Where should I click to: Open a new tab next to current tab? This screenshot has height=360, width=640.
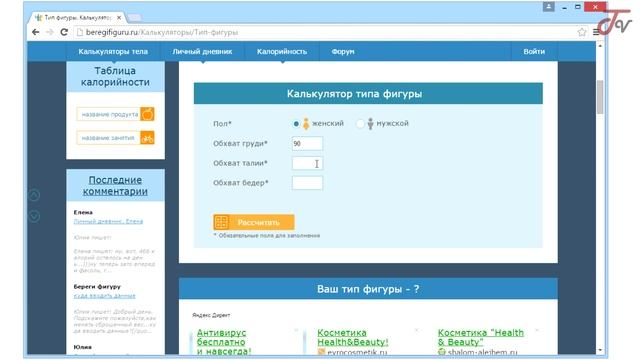point(134,18)
